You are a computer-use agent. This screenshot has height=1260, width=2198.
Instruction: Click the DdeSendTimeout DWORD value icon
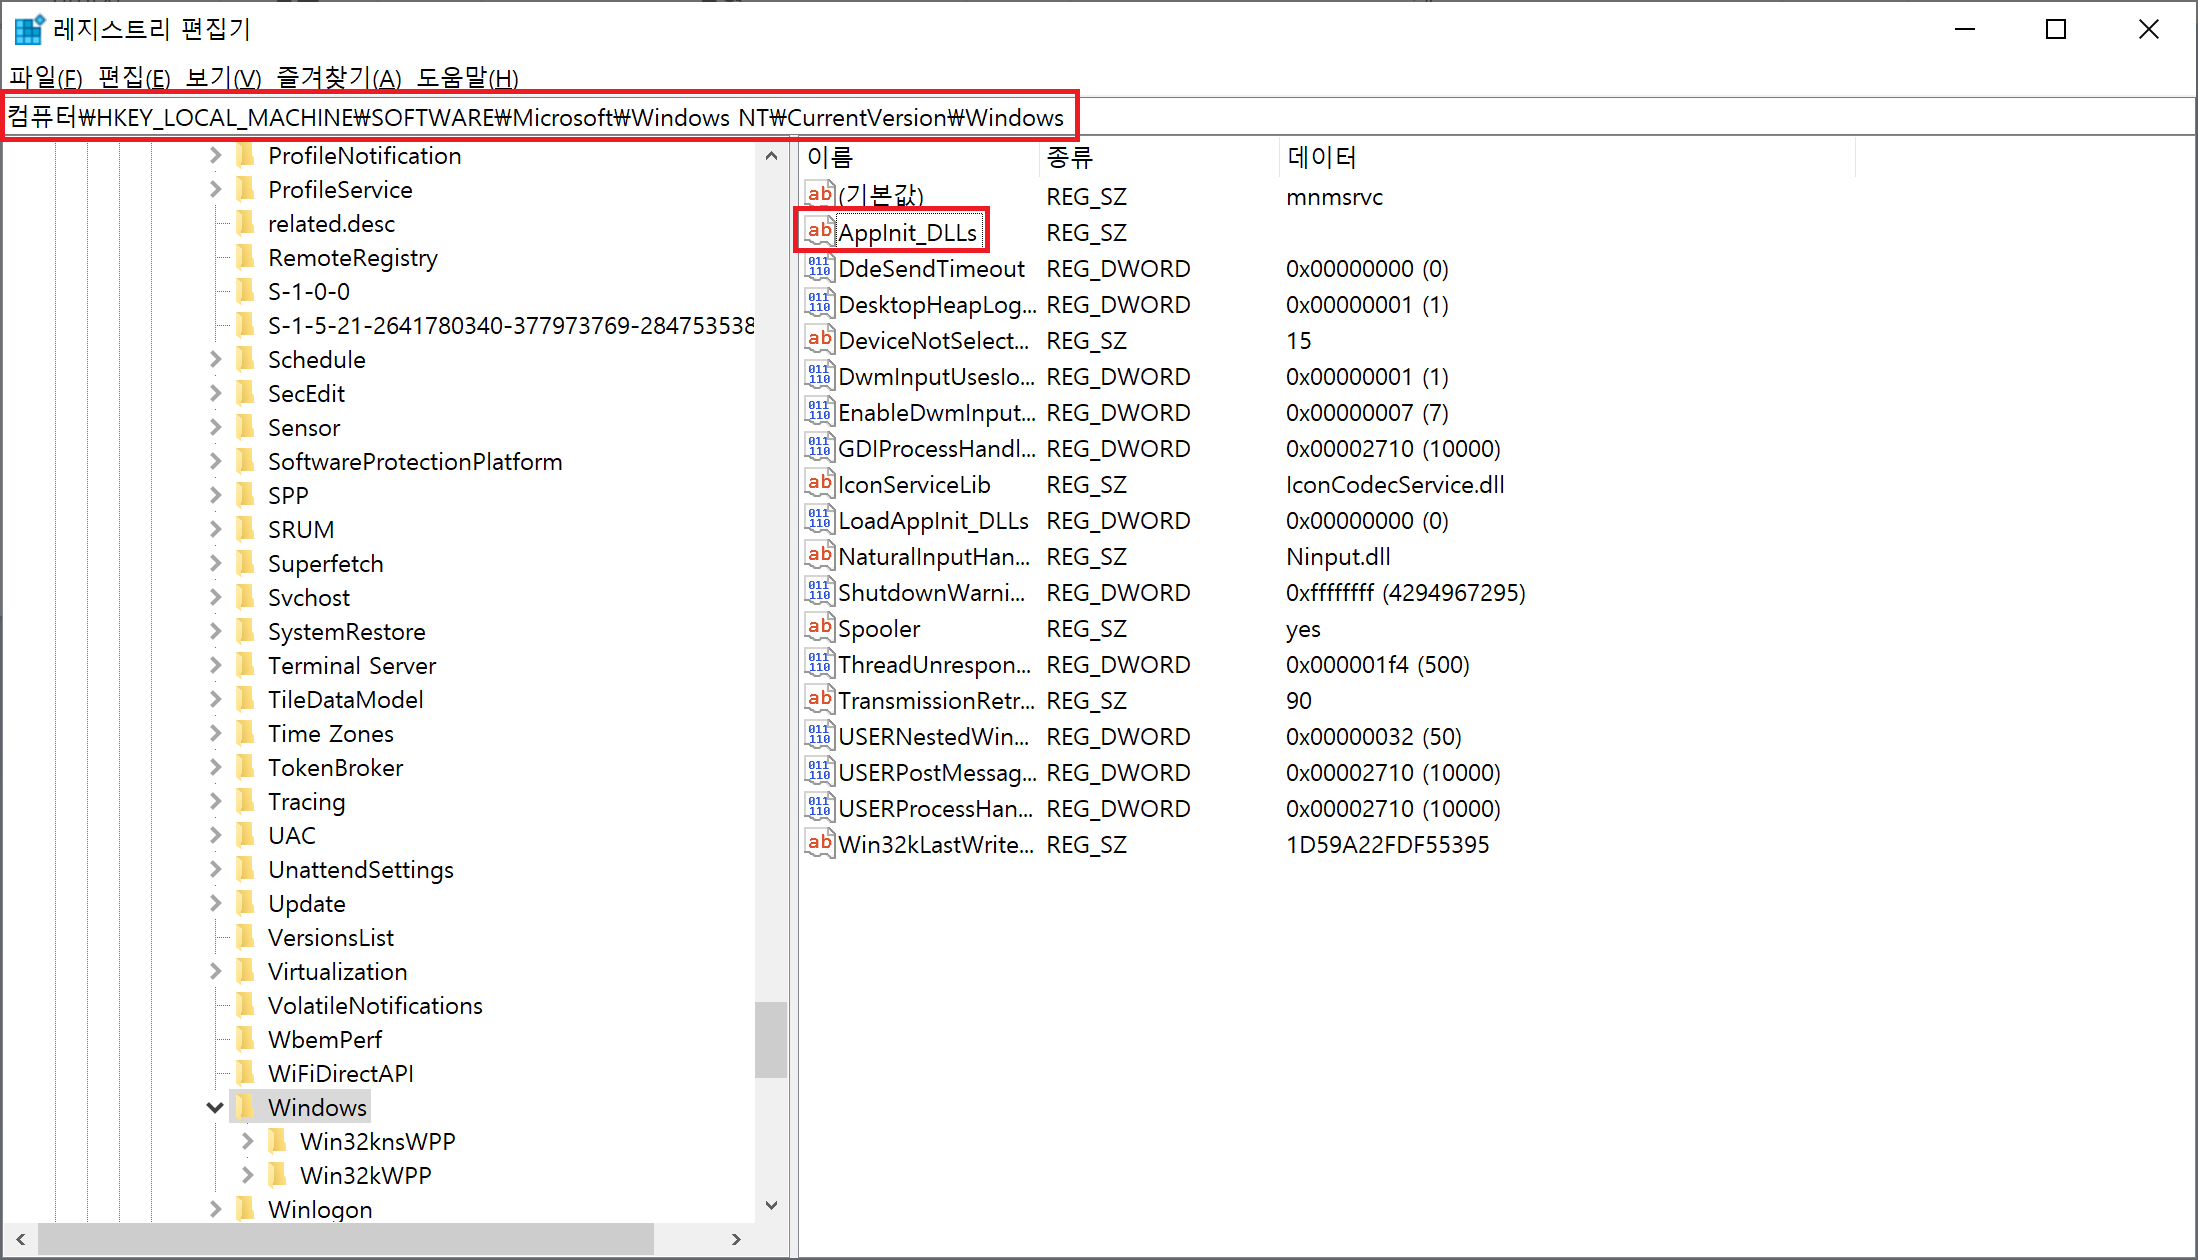(x=819, y=268)
